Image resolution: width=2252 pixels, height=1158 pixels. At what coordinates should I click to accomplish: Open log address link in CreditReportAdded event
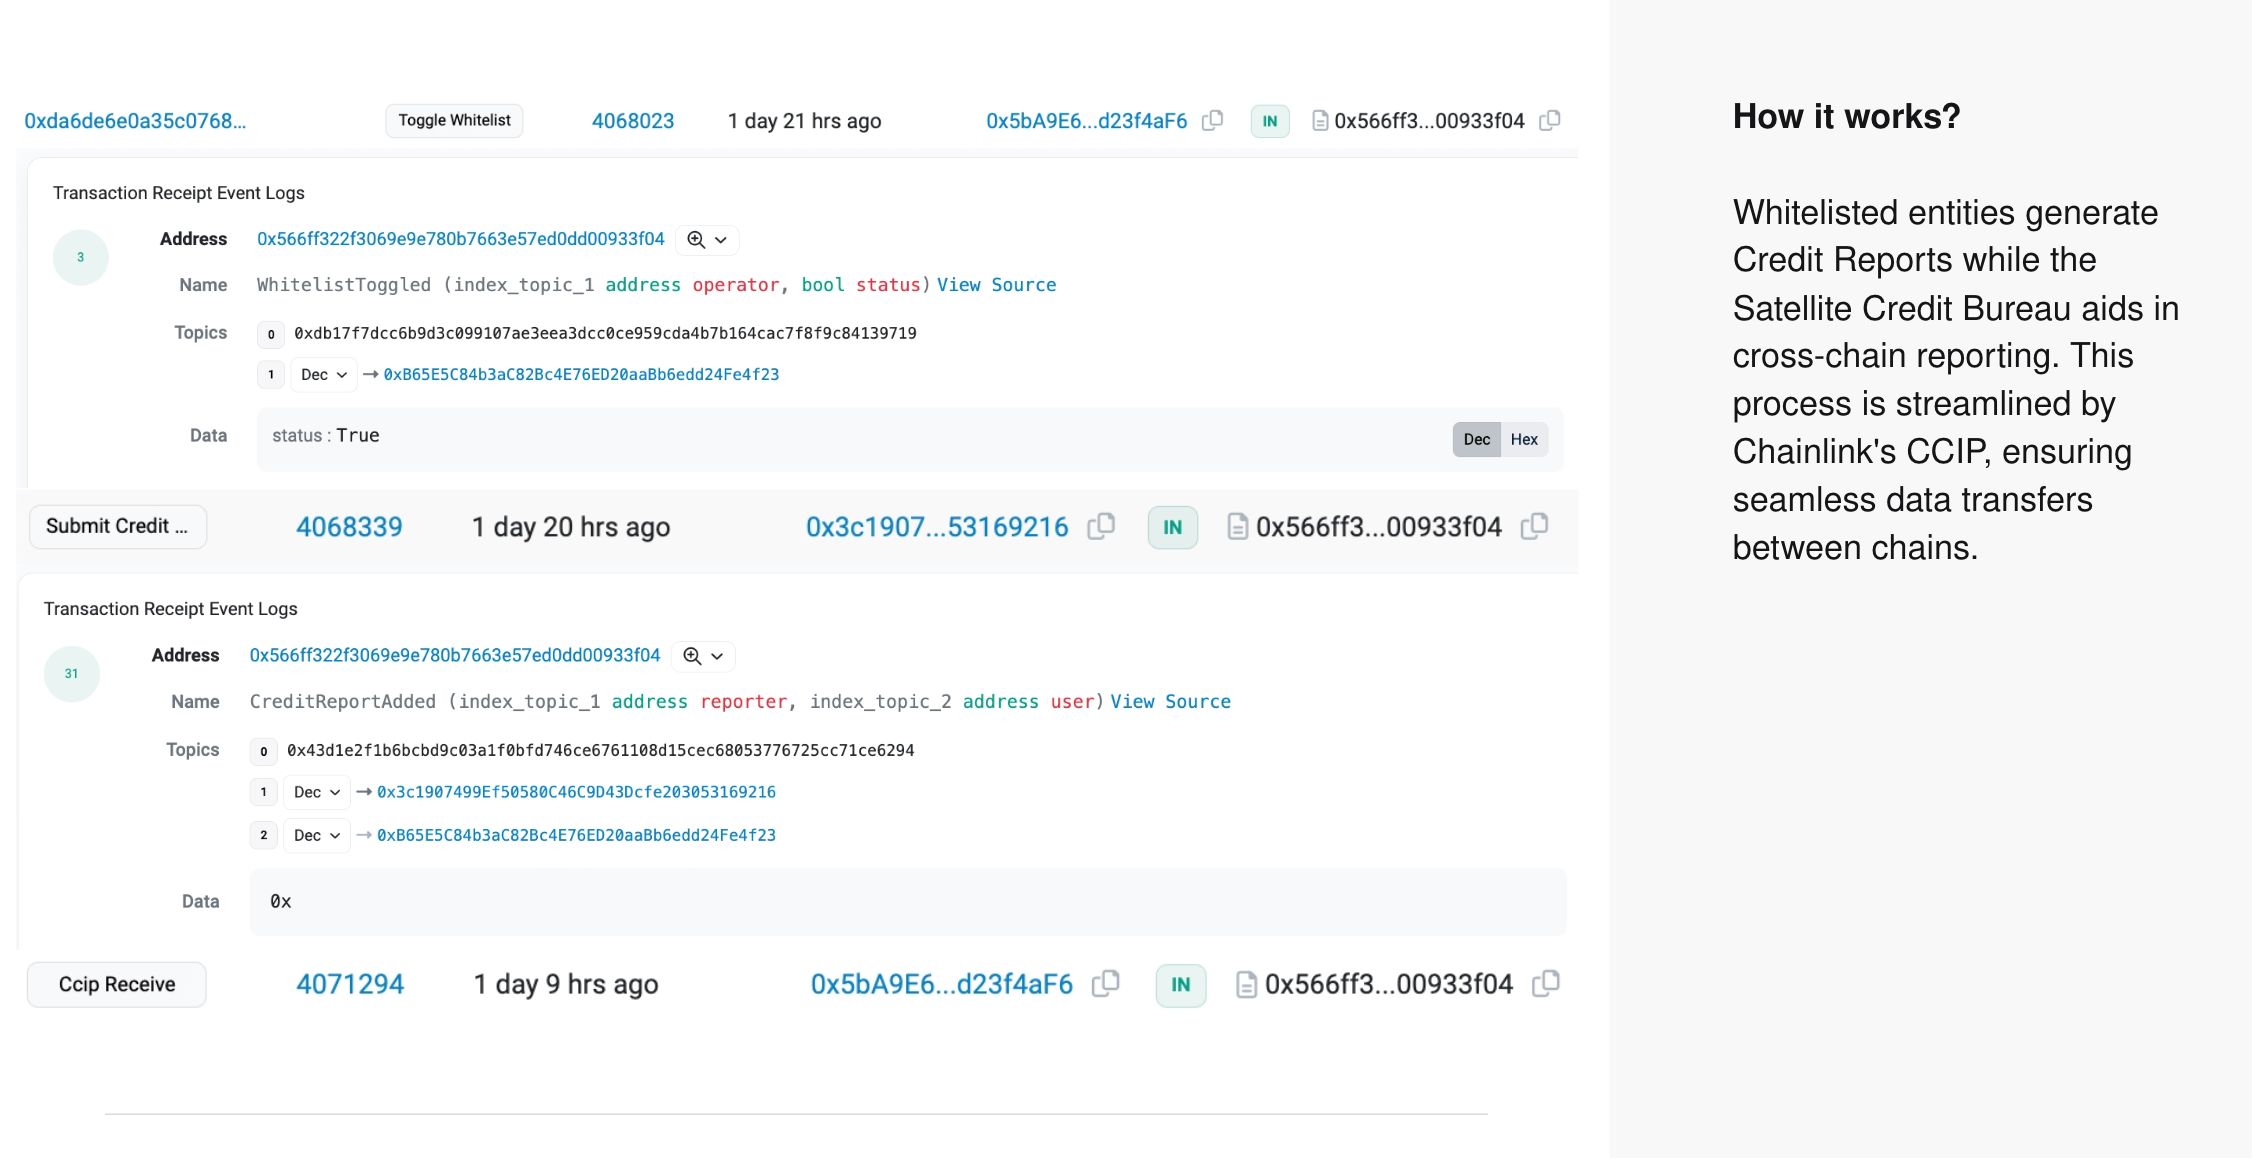pos(455,655)
